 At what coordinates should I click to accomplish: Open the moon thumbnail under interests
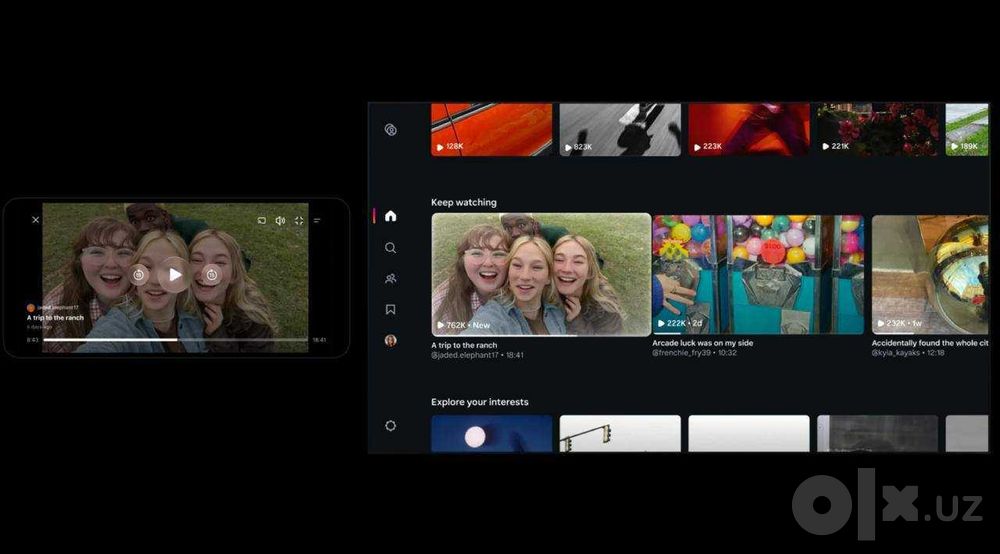click(x=492, y=434)
